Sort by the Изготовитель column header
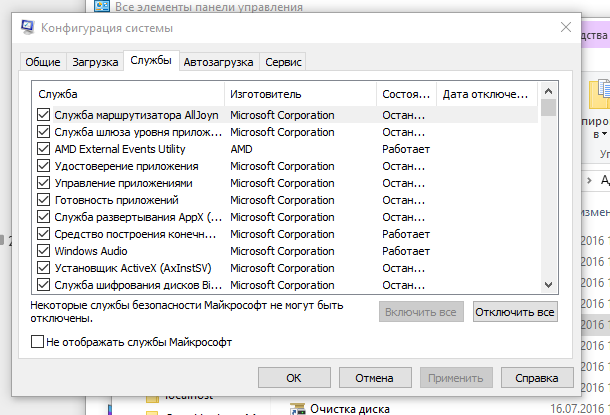Screen dimensions: 610x415 click(301, 94)
